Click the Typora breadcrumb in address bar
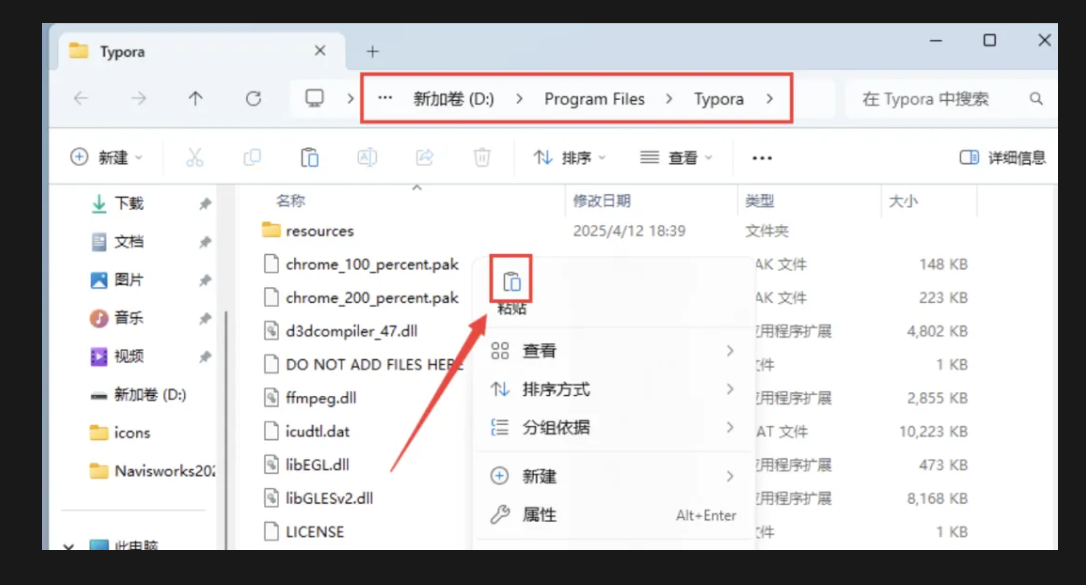The width and height of the screenshot is (1086, 585). pos(719,99)
